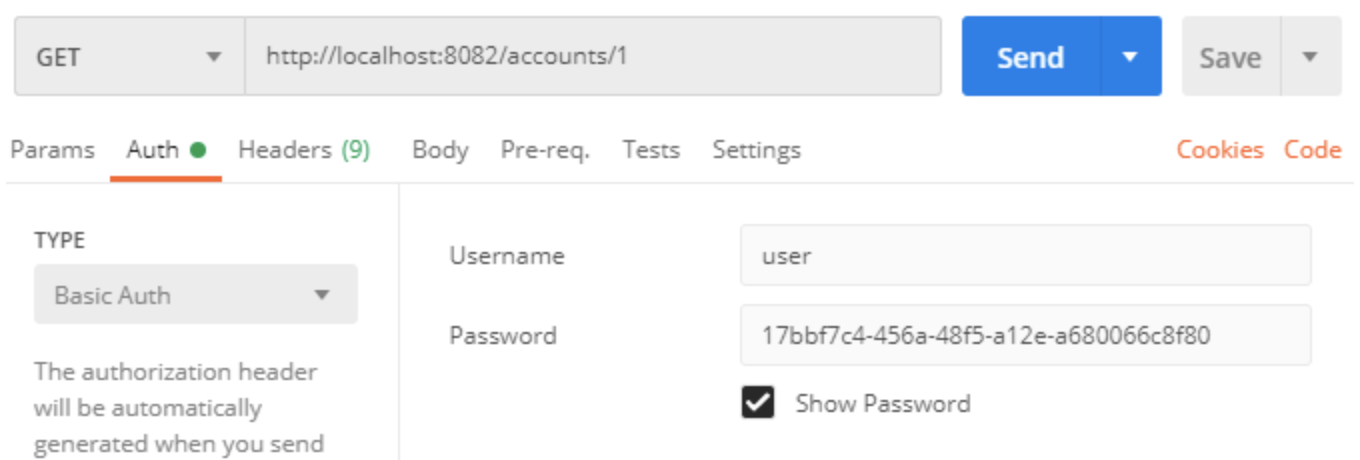Click the Code link
The width and height of the screenshot is (1360, 460).
point(1312,150)
